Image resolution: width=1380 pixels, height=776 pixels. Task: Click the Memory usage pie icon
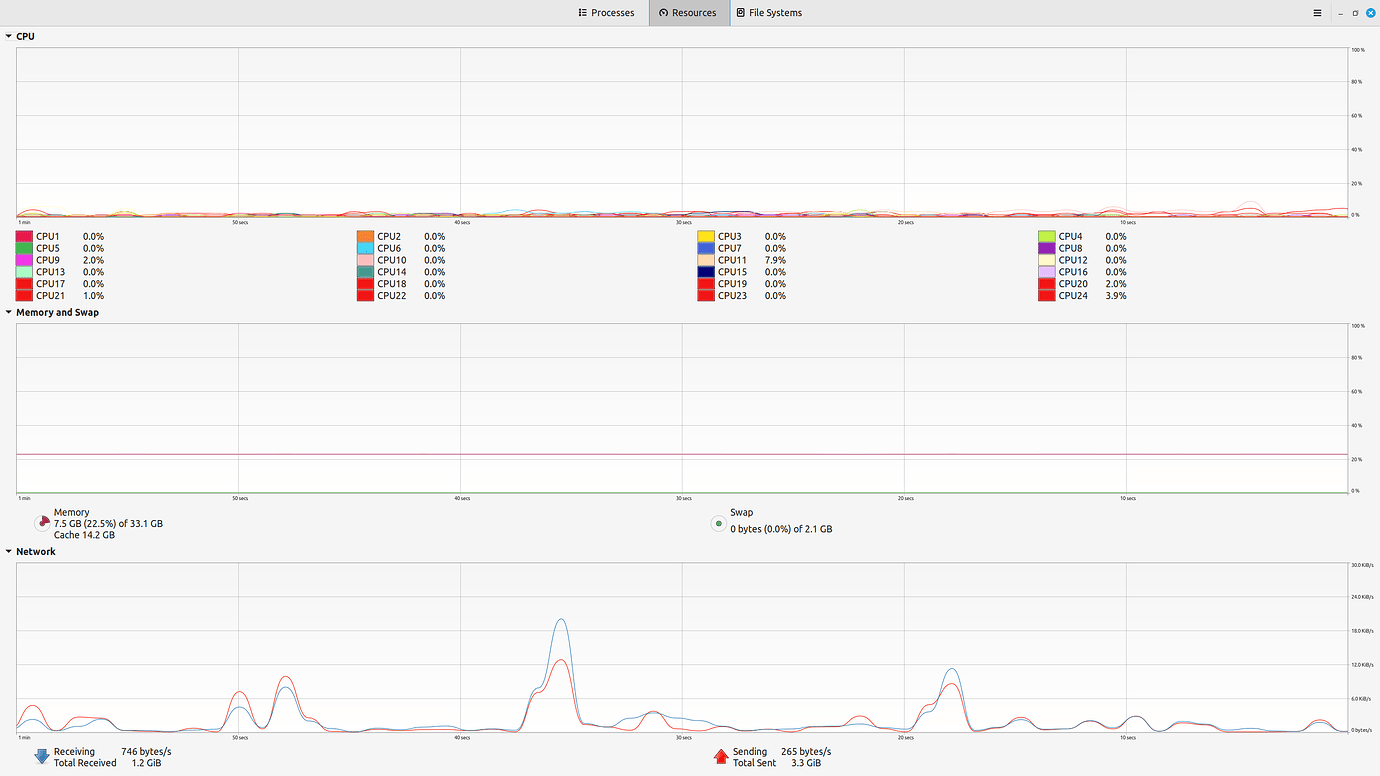click(42, 522)
